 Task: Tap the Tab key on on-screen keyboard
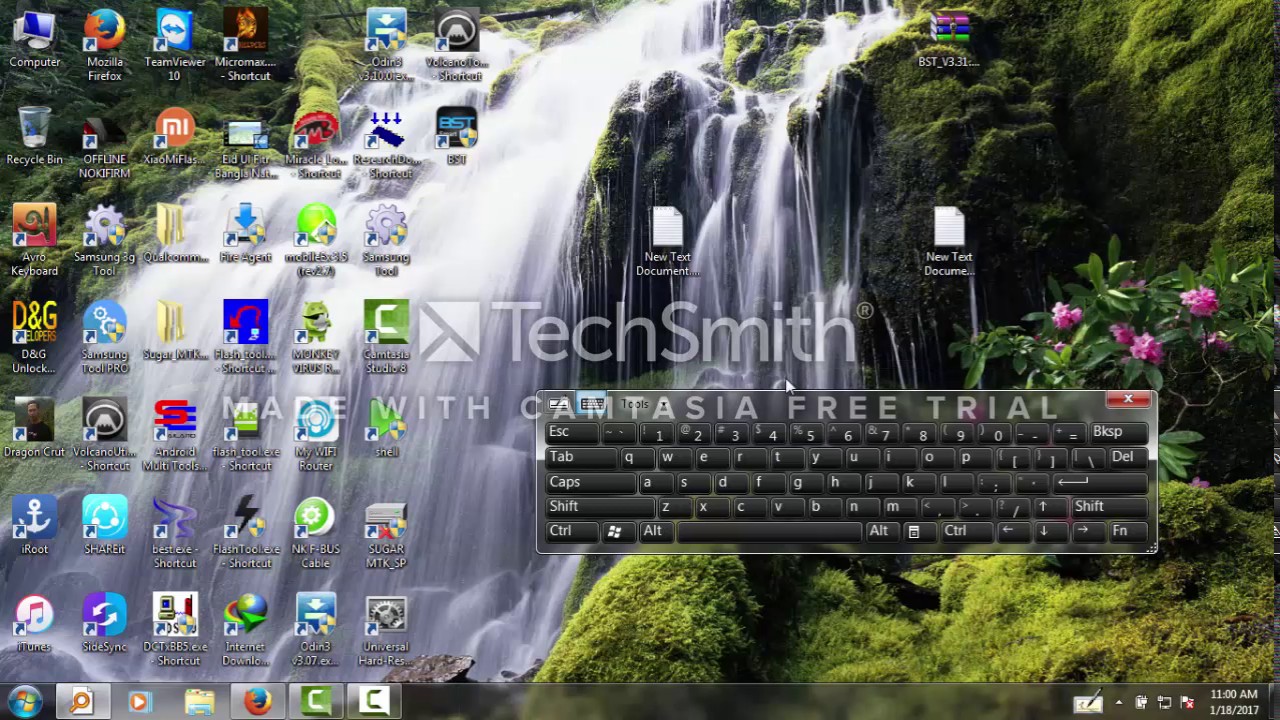[579, 457]
